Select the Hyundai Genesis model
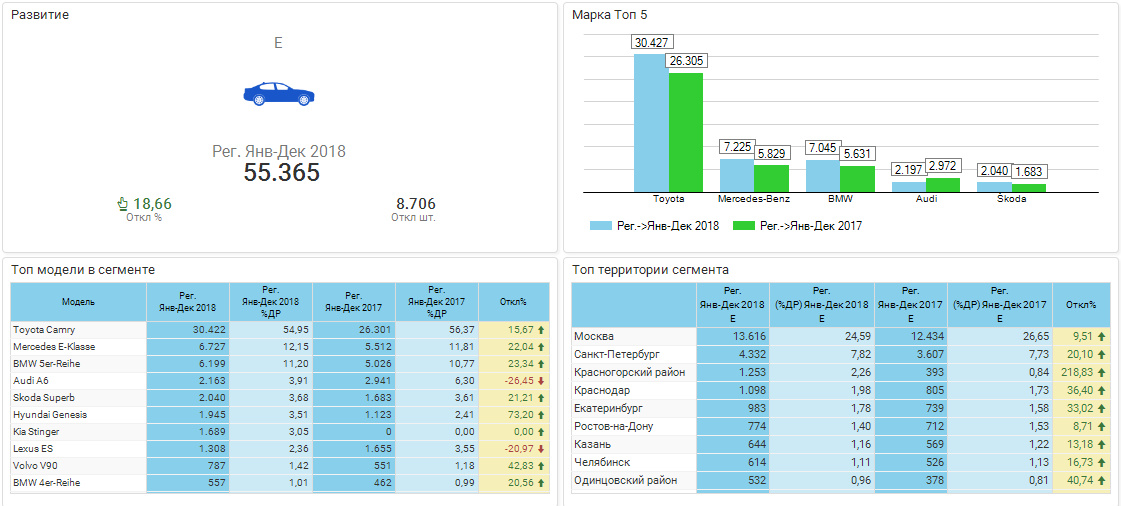This screenshot has width=1121, height=506. 49,415
